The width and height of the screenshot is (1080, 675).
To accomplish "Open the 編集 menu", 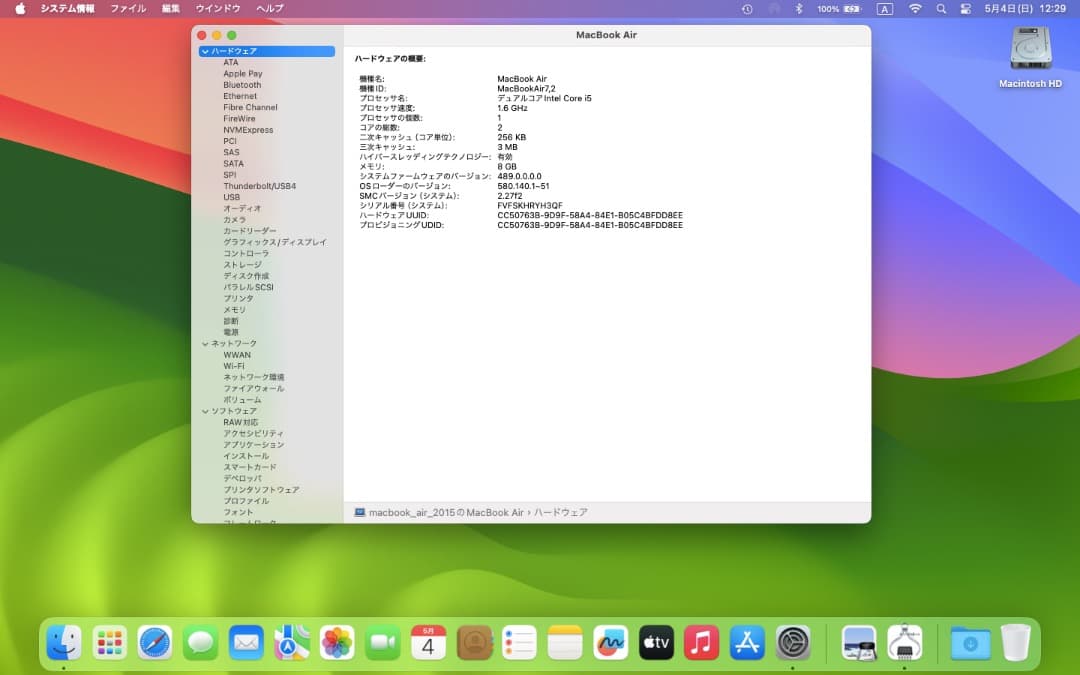I will [x=169, y=8].
